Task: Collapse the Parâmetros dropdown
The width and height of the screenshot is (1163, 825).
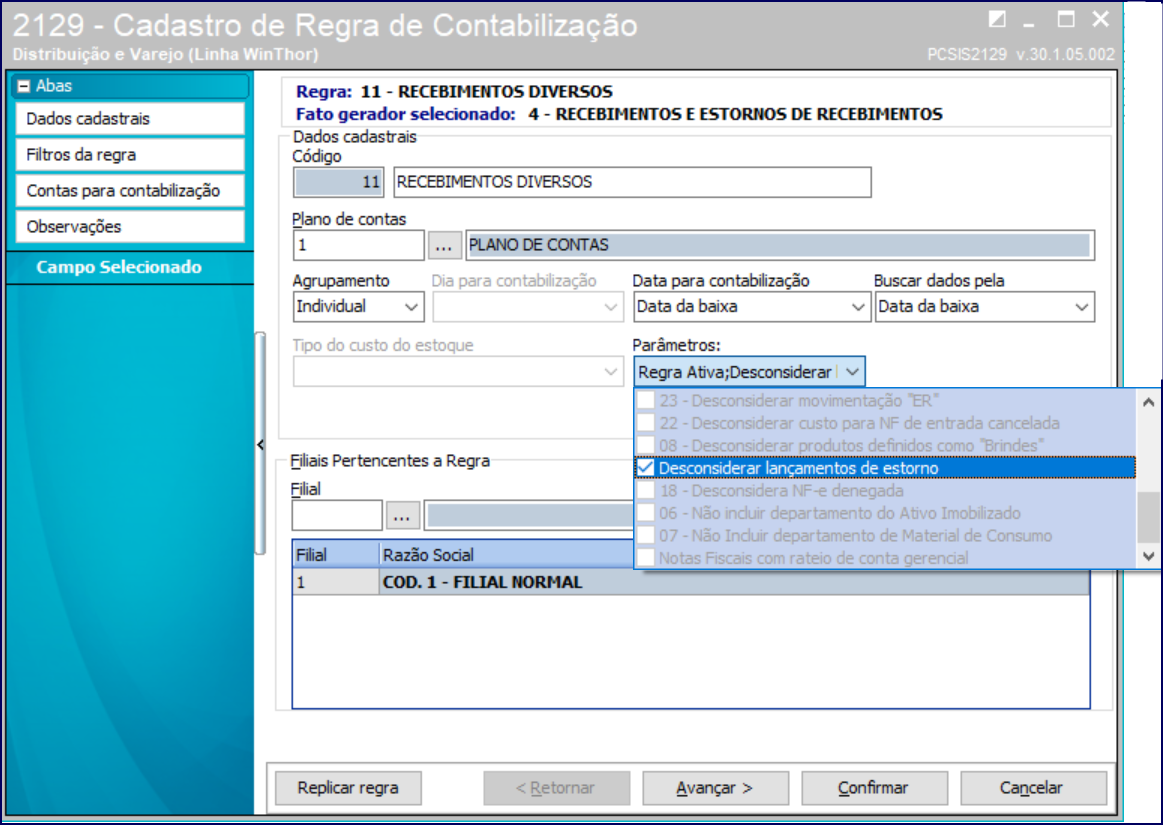Action: click(852, 372)
